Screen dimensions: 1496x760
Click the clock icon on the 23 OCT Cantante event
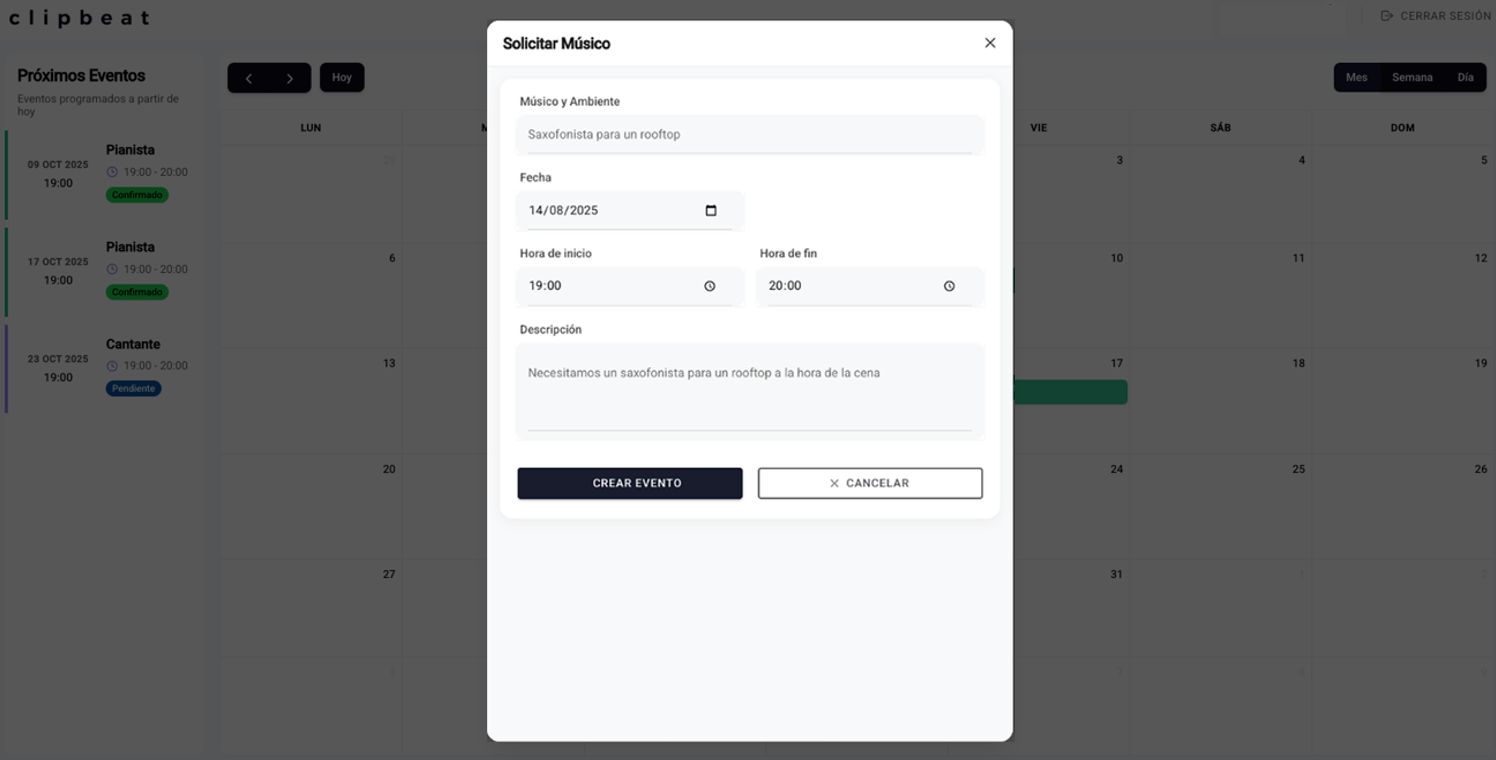click(110, 366)
